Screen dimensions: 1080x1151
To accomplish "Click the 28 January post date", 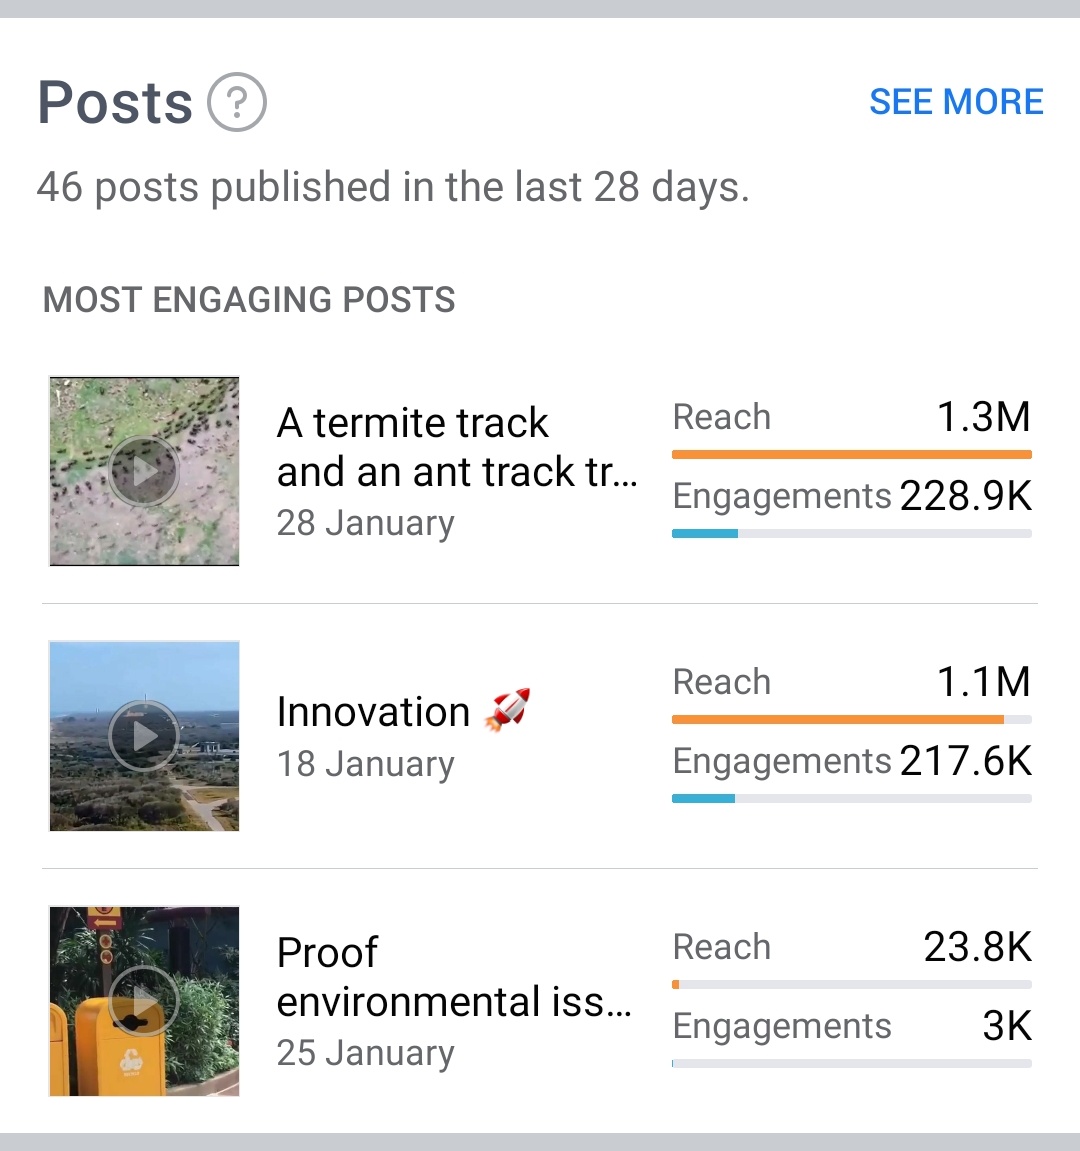I will (x=366, y=523).
